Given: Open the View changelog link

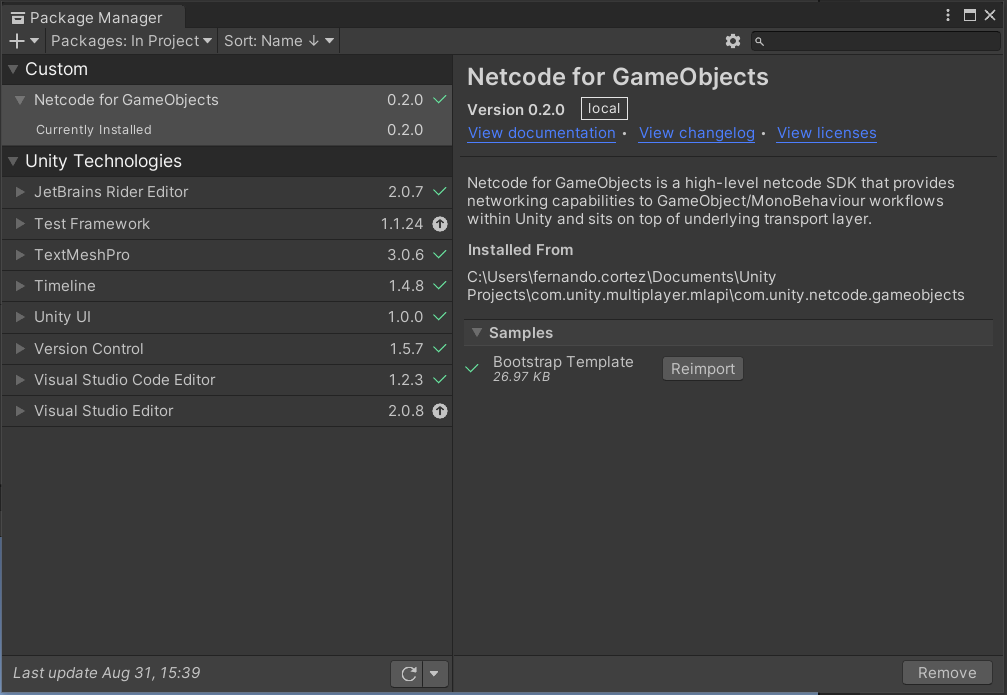Looking at the screenshot, I should coord(697,133).
